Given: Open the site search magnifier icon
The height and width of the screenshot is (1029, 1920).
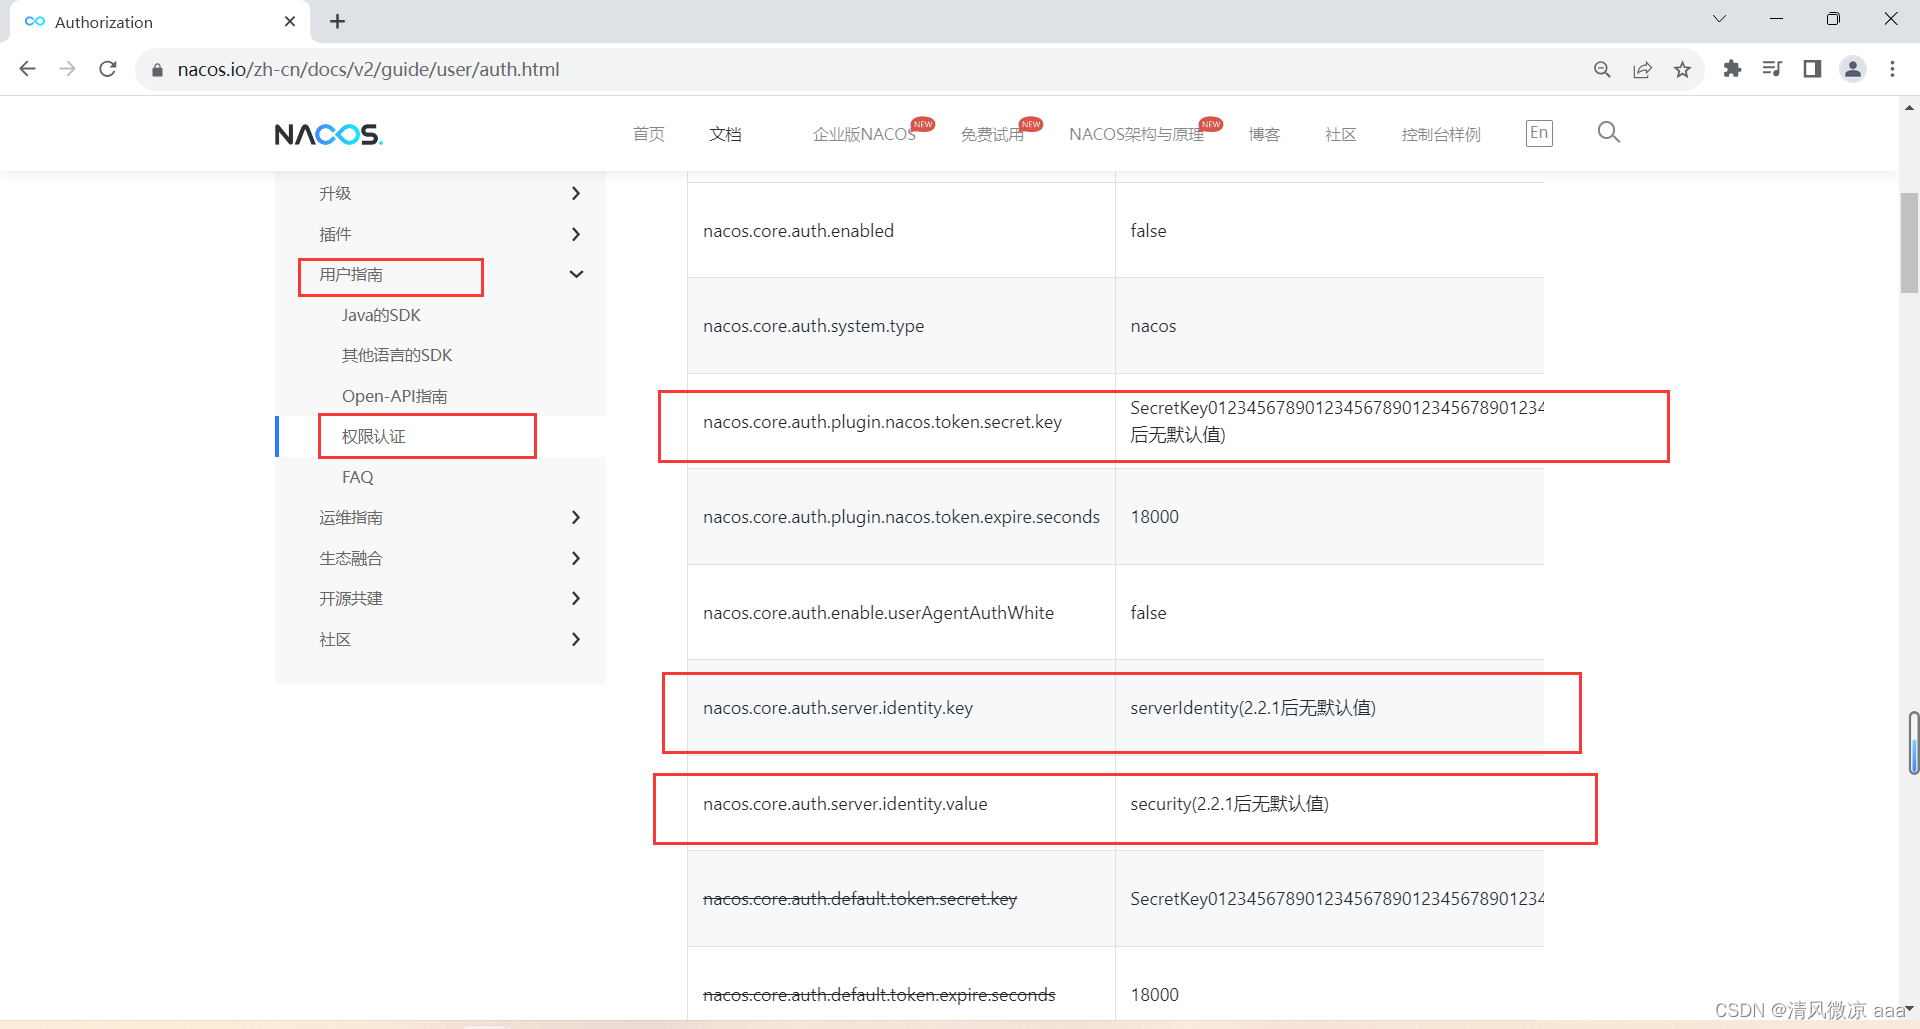Looking at the screenshot, I should [x=1608, y=132].
